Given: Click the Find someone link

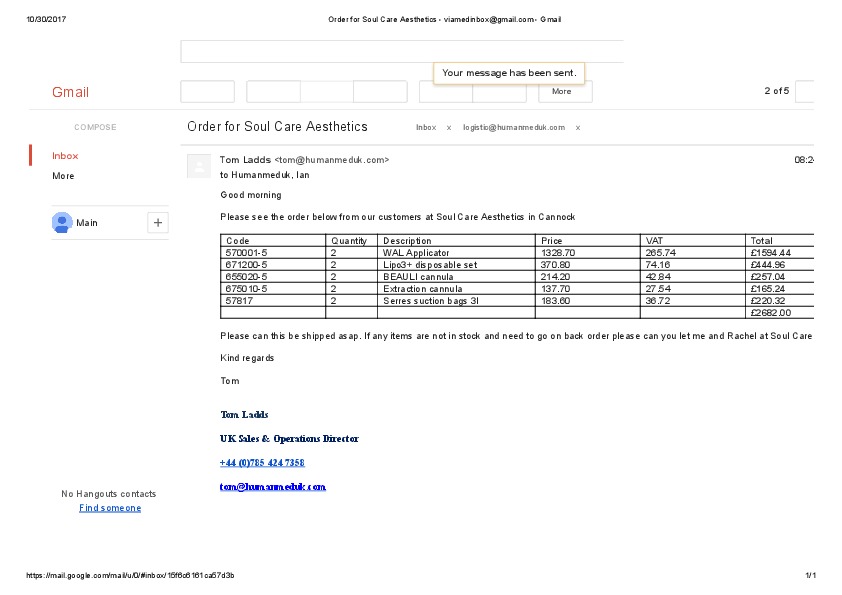Looking at the screenshot, I should coord(110,508).
